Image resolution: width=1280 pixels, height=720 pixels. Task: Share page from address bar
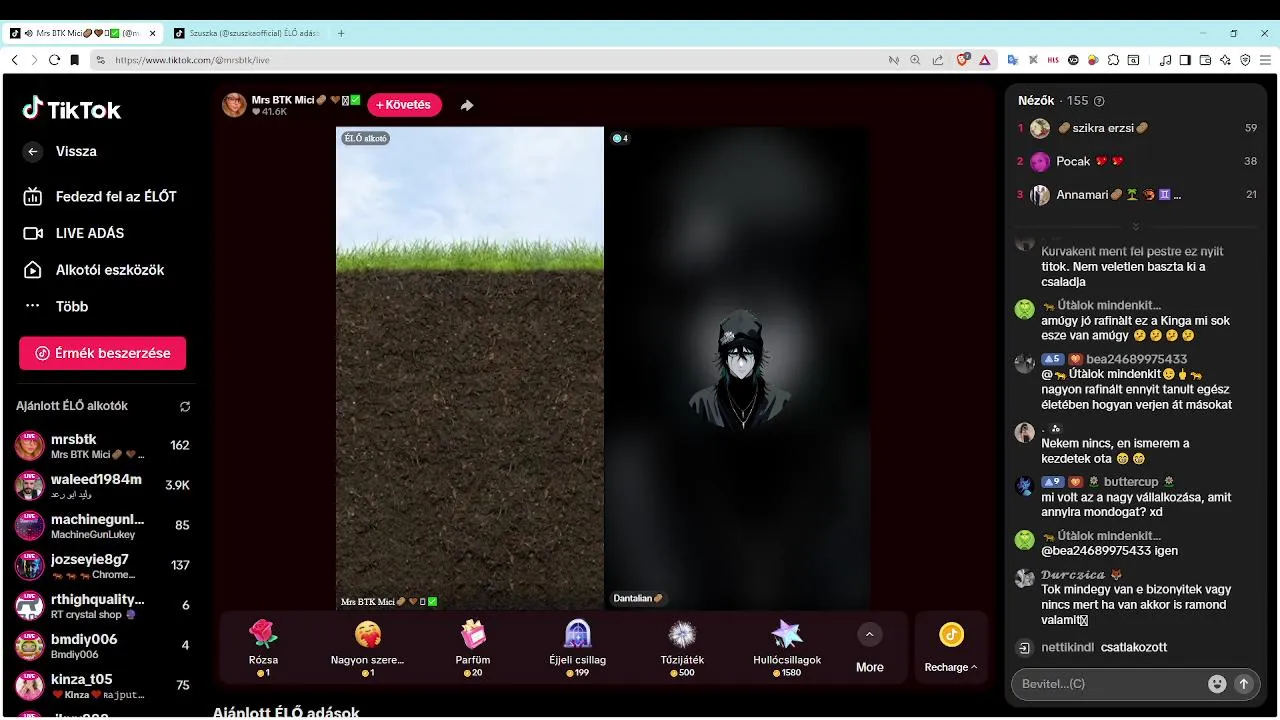point(937,60)
